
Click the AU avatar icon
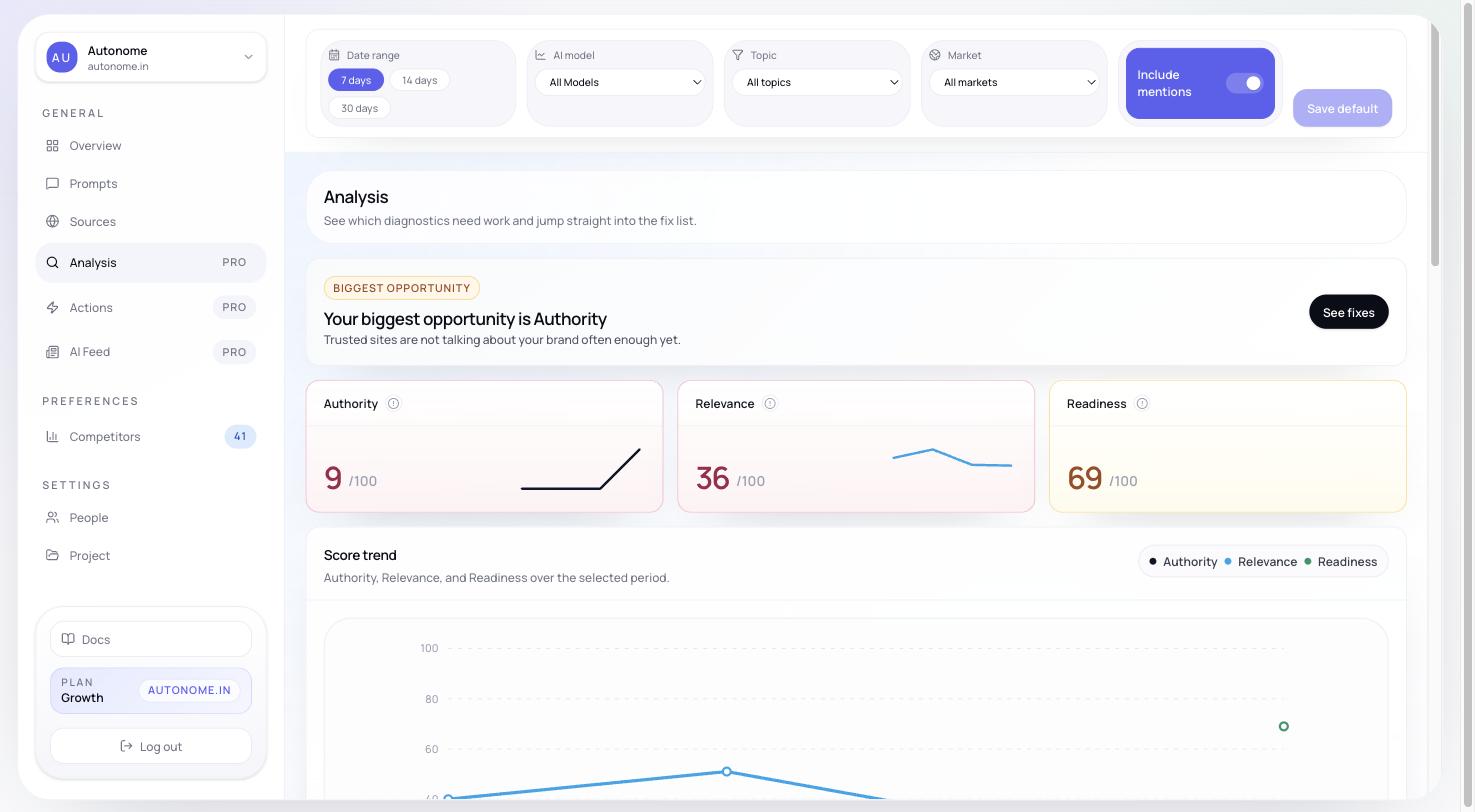(61, 58)
